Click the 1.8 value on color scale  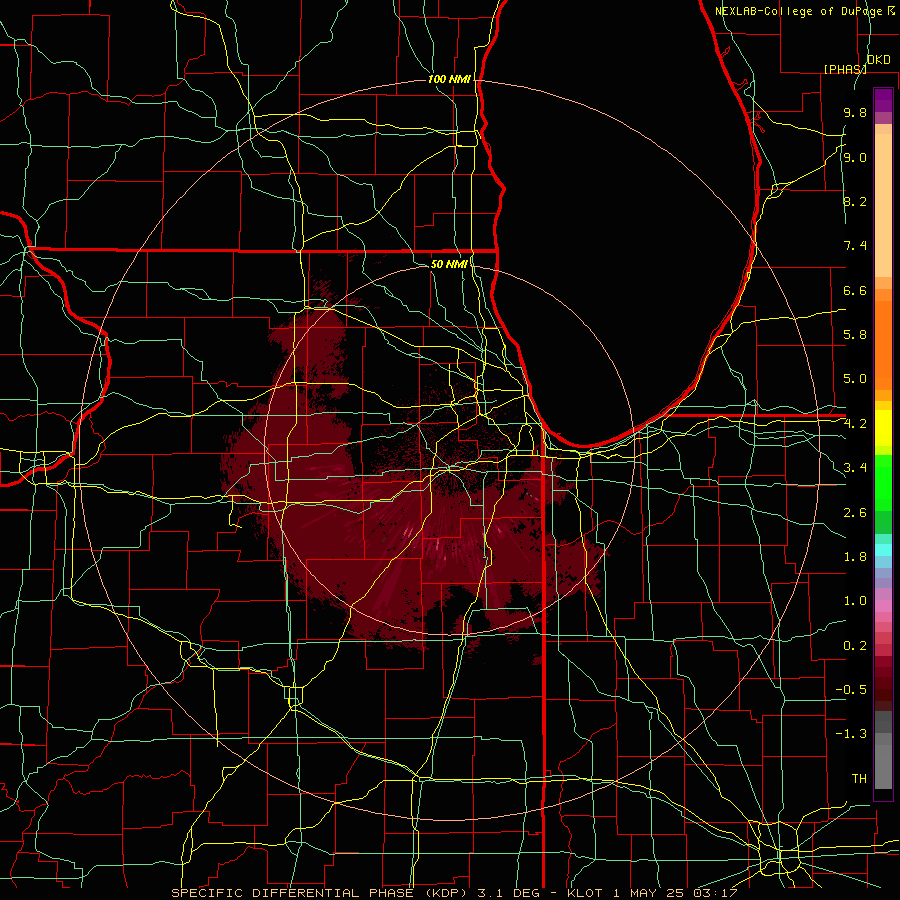point(855,557)
